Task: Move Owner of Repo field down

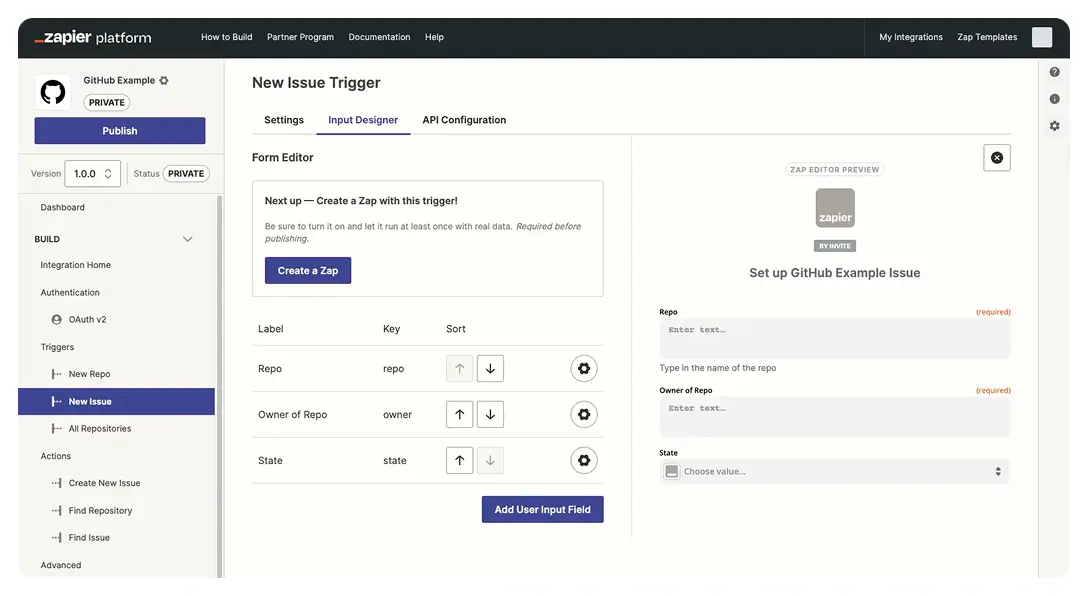Action: tap(490, 414)
